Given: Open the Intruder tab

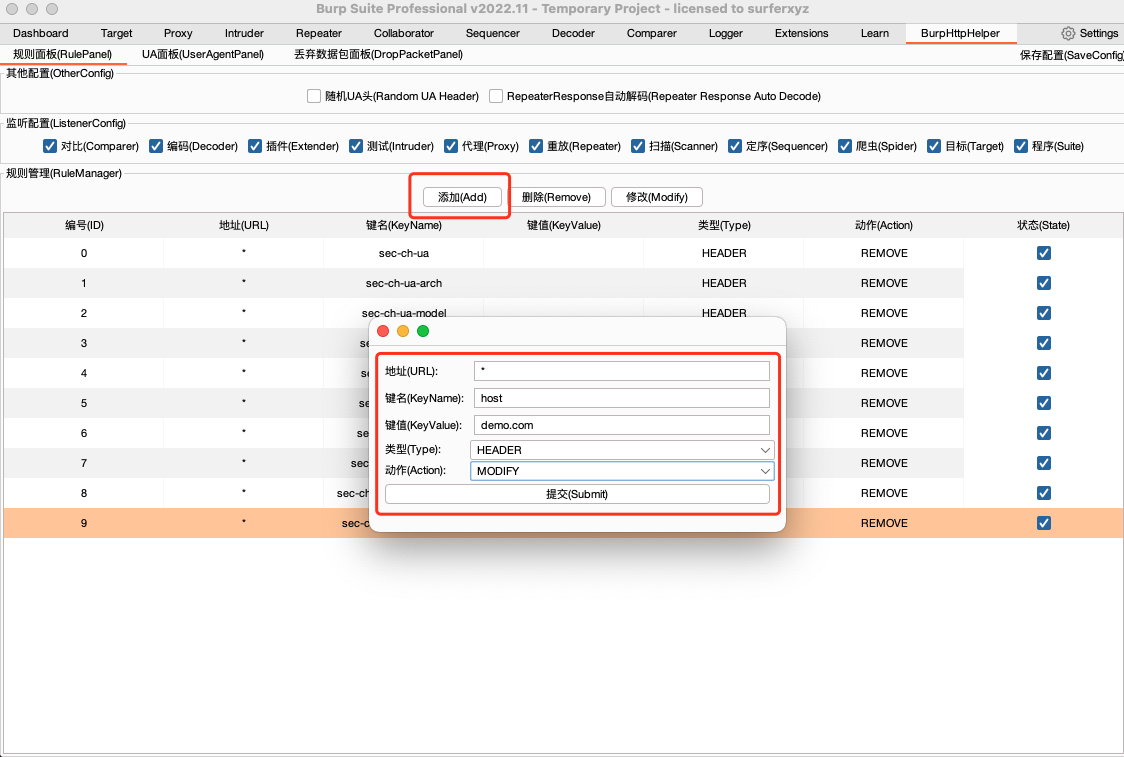Looking at the screenshot, I should tap(244, 33).
